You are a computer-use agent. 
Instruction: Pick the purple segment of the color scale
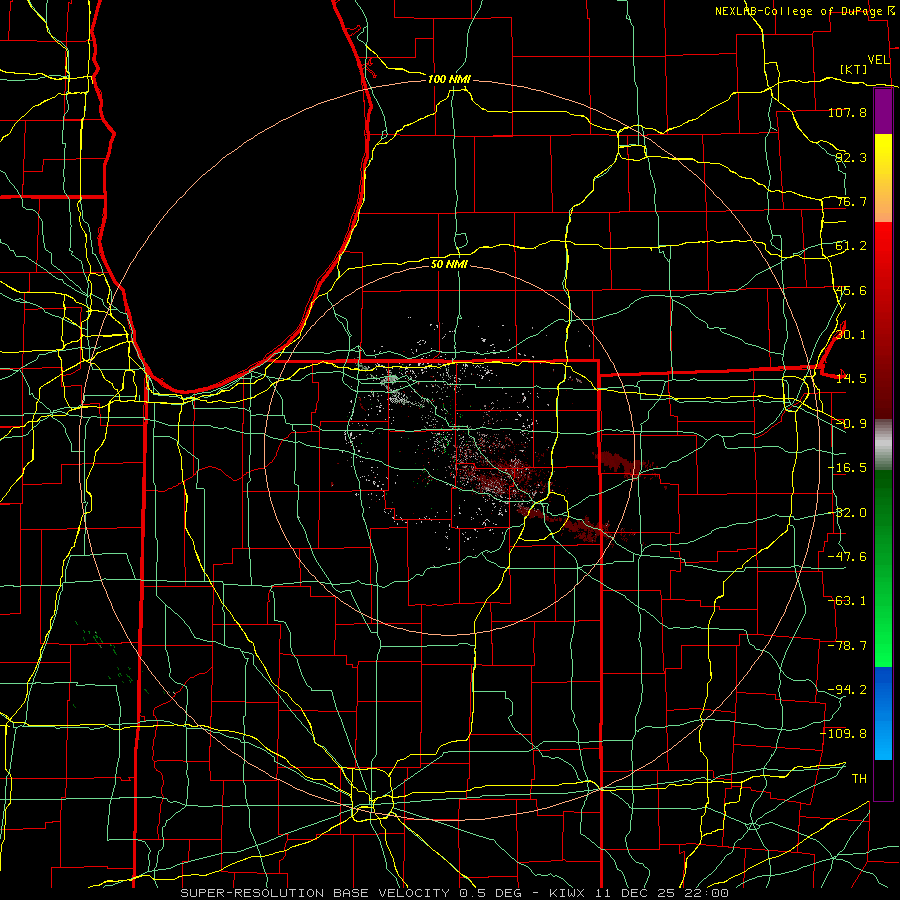pyautogui.click(x=883, y=111)
